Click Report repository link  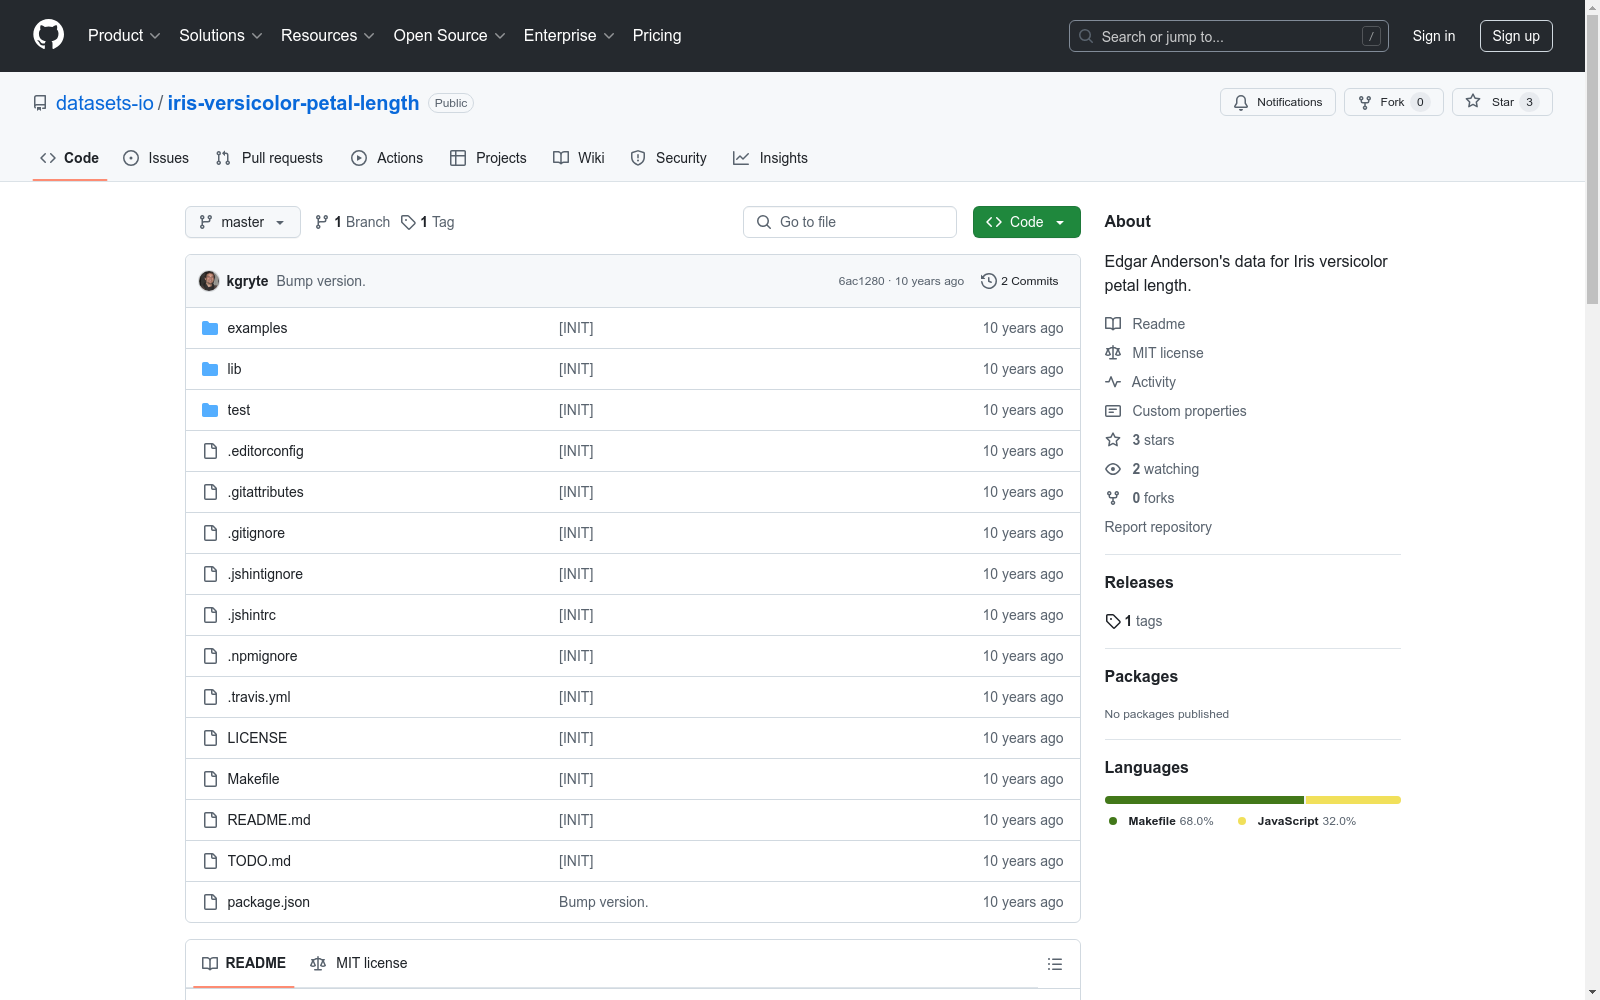pyautogui.click(x=1158, y=527)
